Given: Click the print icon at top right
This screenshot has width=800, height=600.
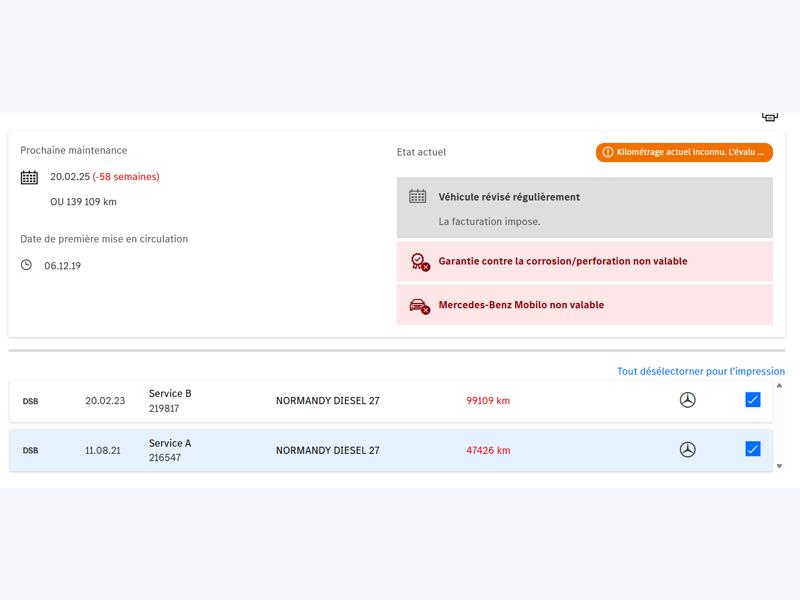Looking at the screenshot, I should (770, 117).
